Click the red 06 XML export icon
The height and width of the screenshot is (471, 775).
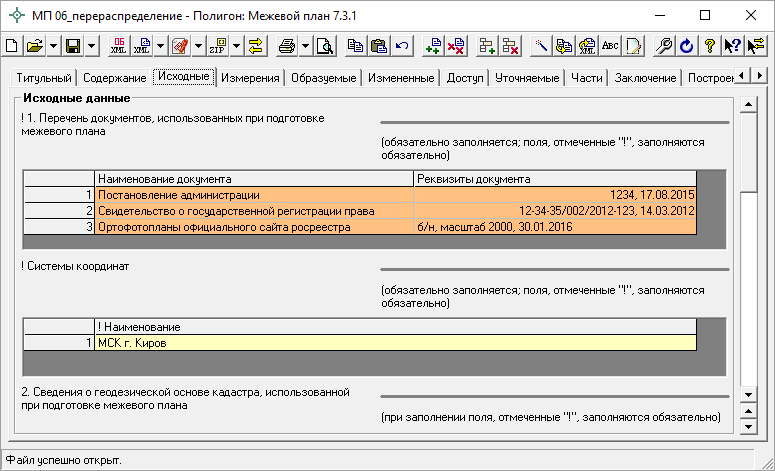click(x=119, y=46)
